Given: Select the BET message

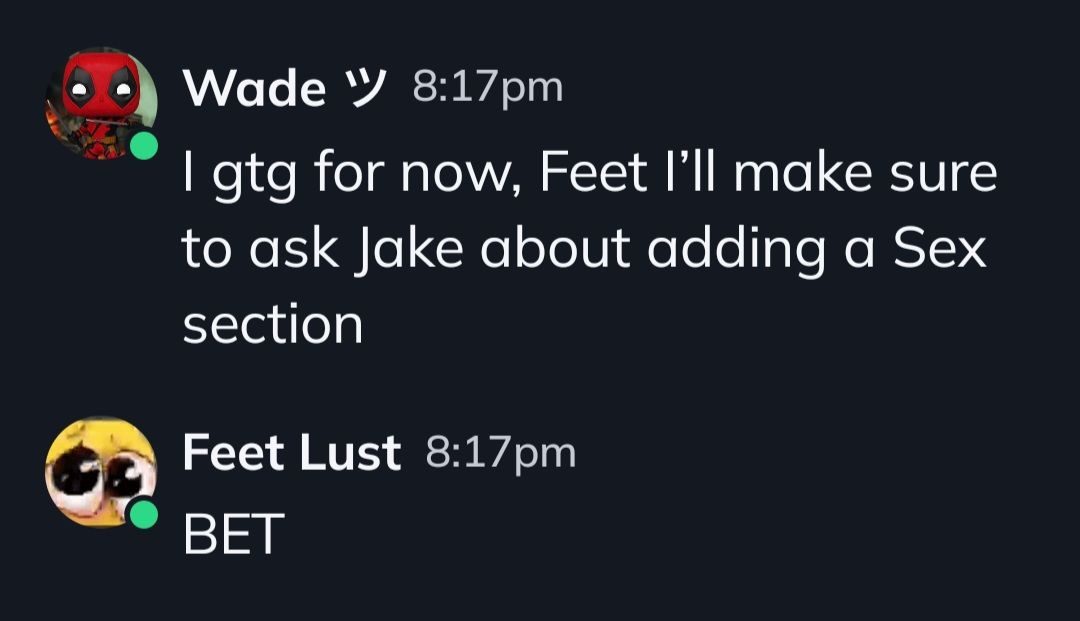Looking at the screenshot, I should [234, 534].
